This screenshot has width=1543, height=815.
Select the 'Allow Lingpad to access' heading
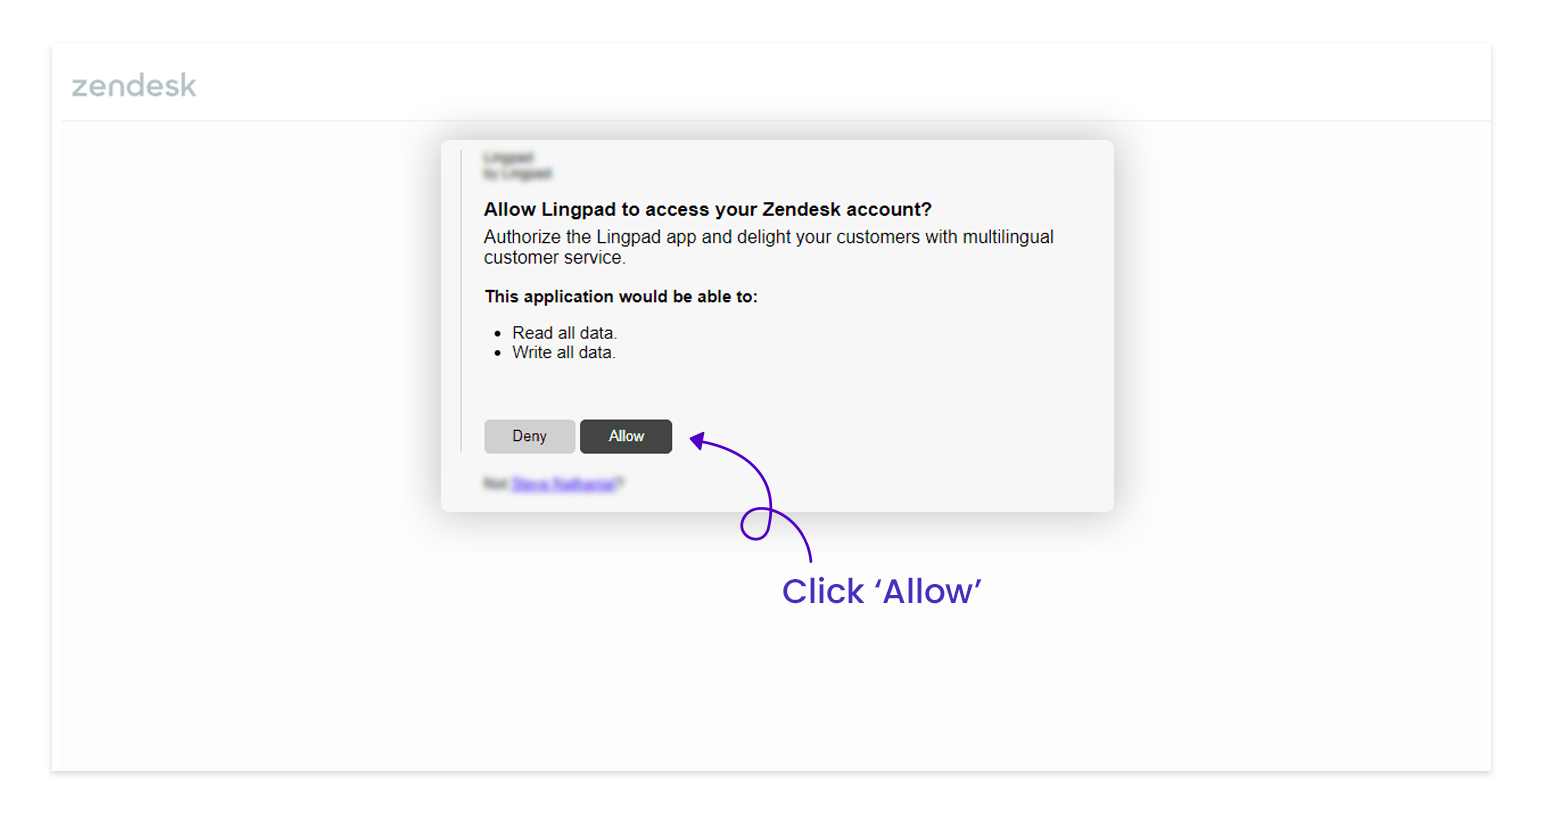[x=708, y=209]
